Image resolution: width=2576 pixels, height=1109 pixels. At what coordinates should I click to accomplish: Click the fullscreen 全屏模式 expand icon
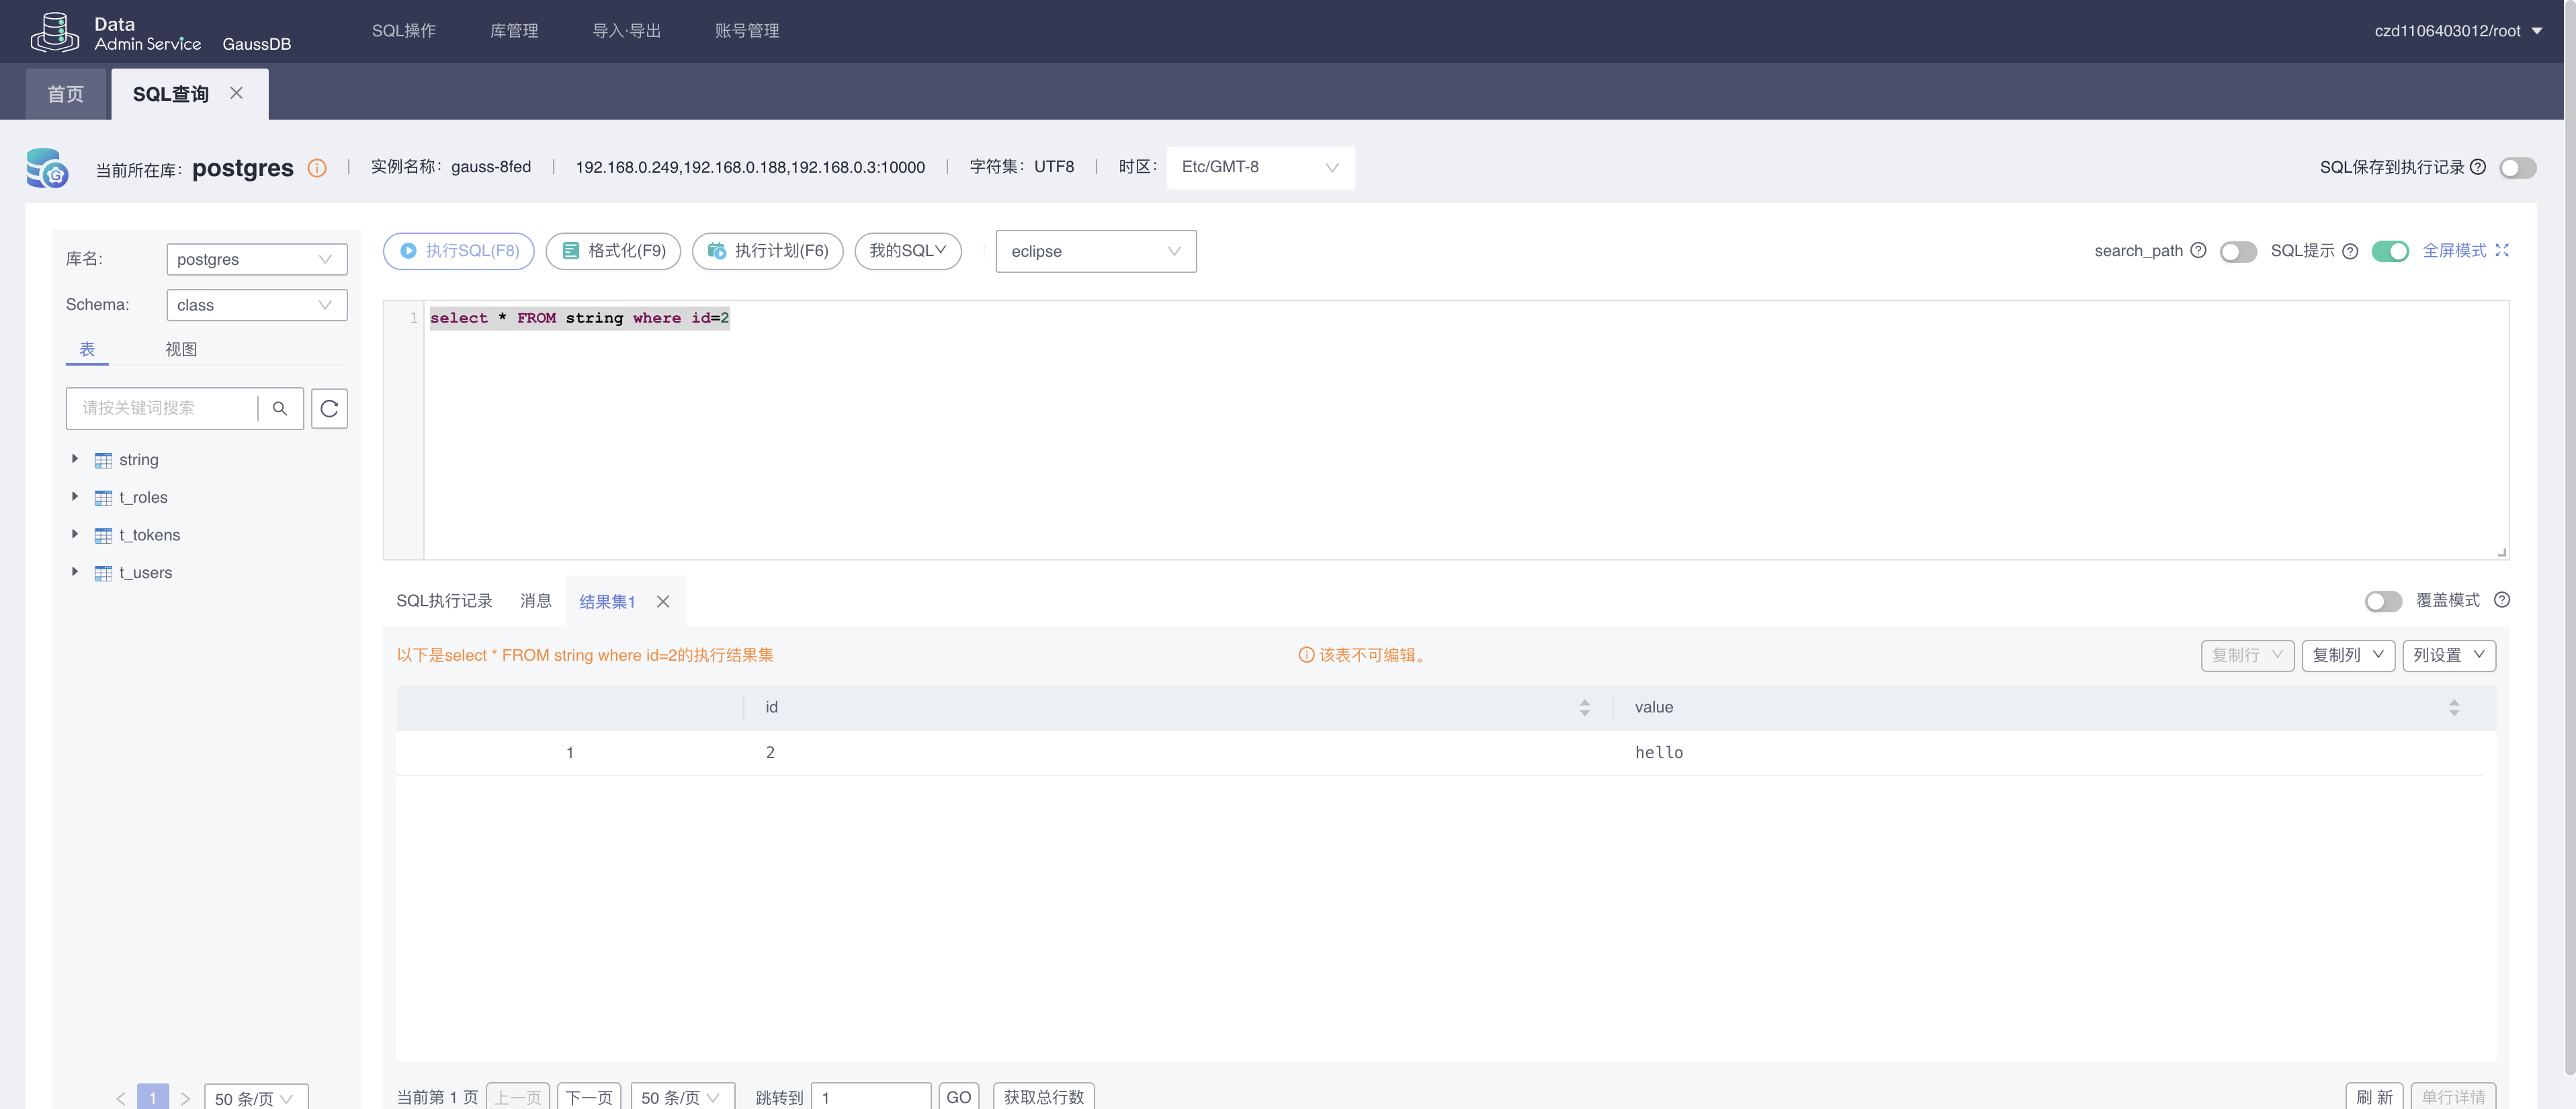point(2502,250)
